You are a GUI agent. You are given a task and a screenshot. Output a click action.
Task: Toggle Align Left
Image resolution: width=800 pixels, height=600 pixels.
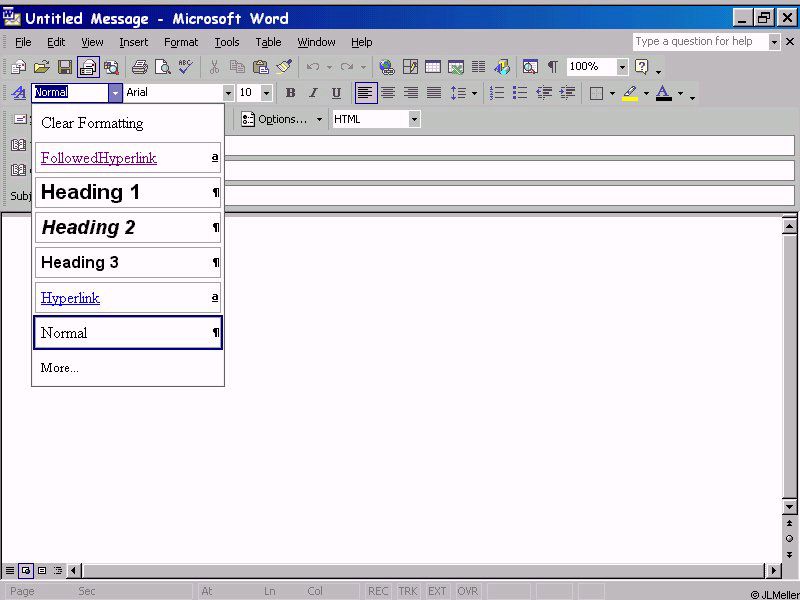point(366,93)
